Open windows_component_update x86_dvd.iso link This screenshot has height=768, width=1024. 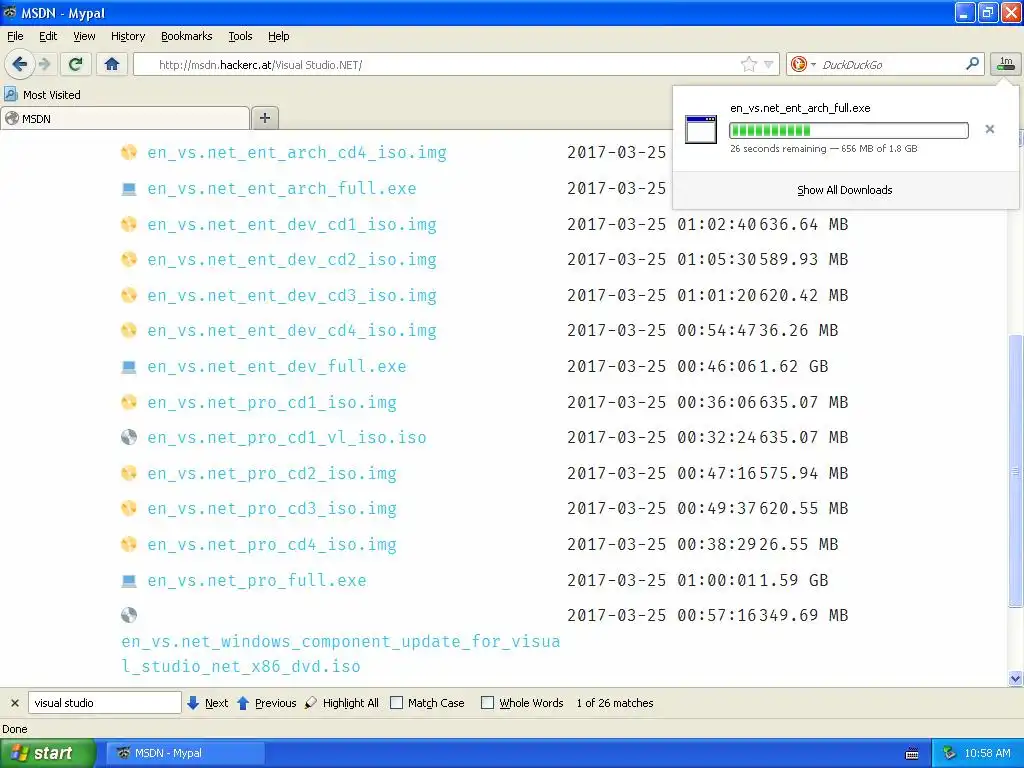click(340, 654)
